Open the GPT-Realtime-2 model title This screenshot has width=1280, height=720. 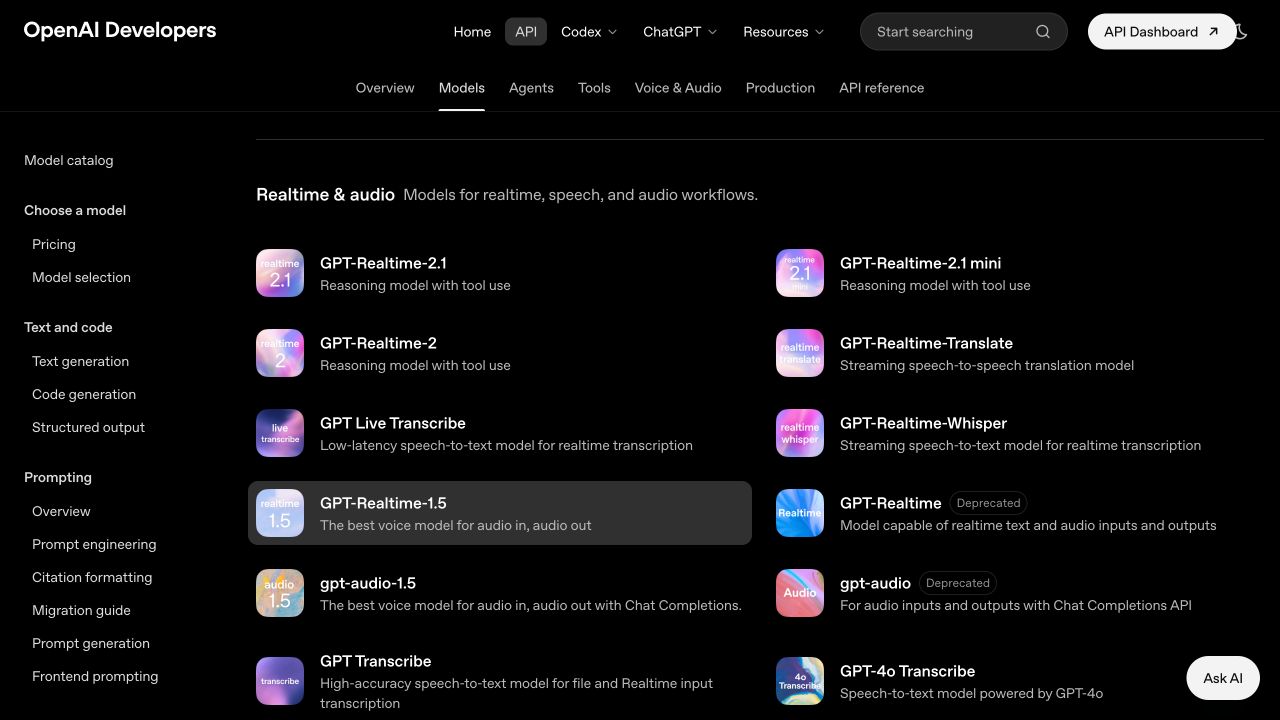pos(378,343)
